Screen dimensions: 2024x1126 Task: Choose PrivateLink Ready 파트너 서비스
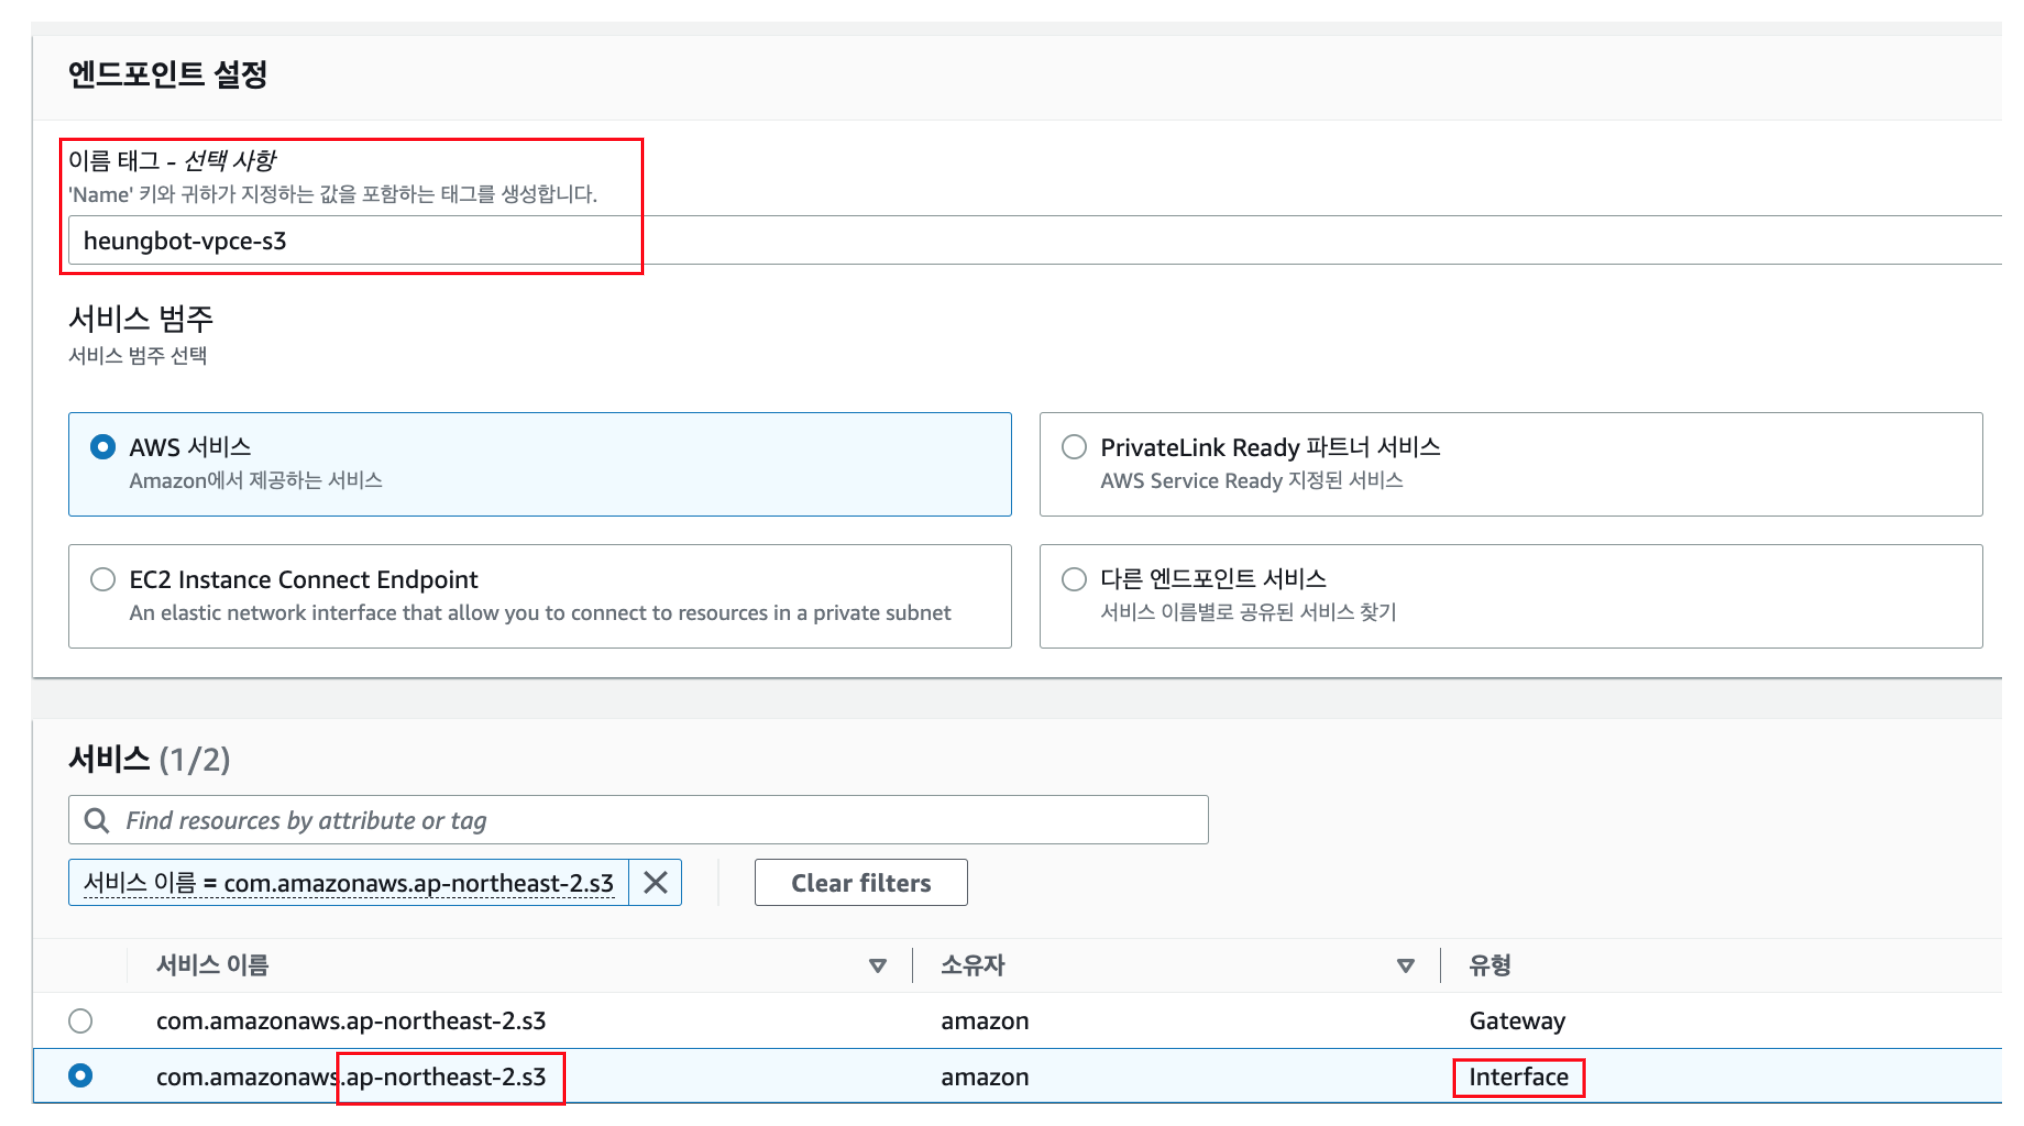tap(1075, 448)
